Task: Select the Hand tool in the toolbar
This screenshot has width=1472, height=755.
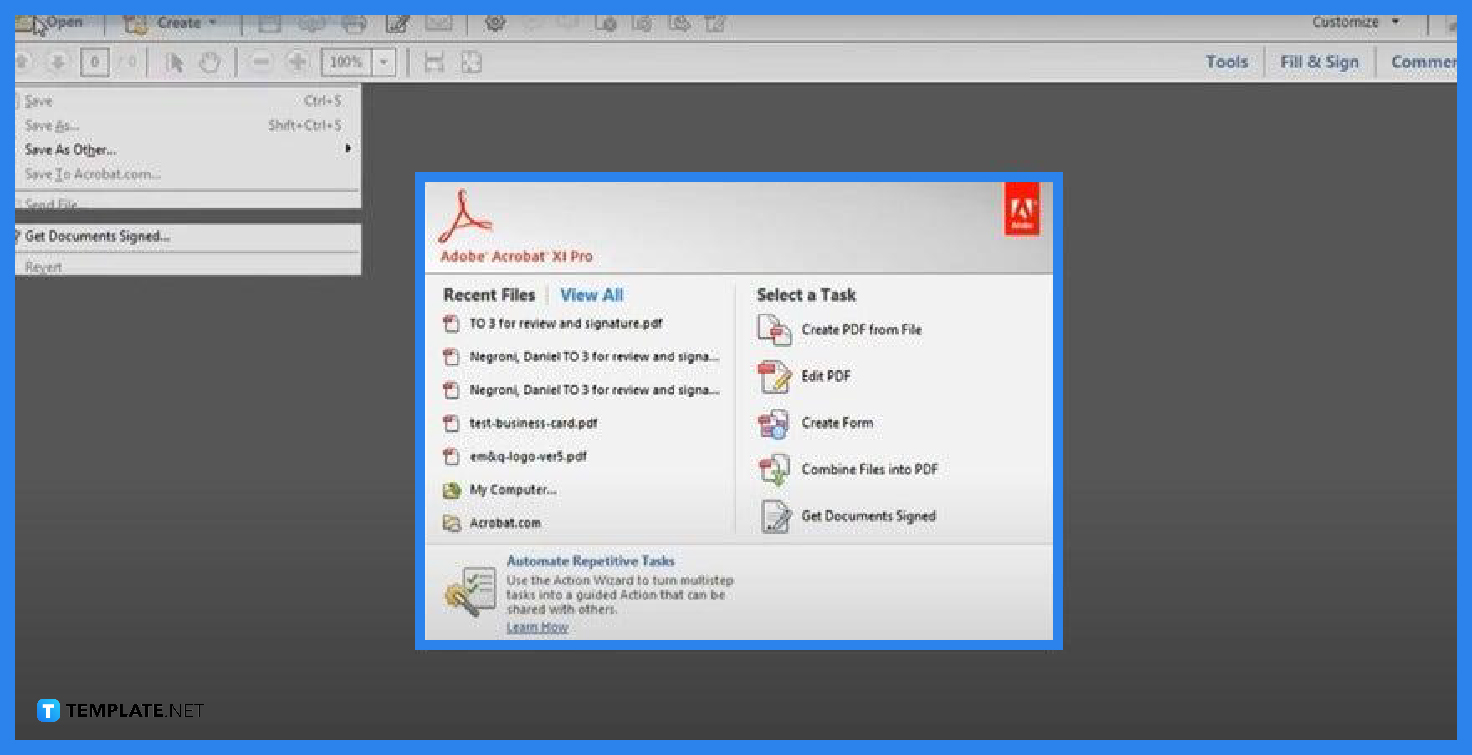Action: click(209, 61)
